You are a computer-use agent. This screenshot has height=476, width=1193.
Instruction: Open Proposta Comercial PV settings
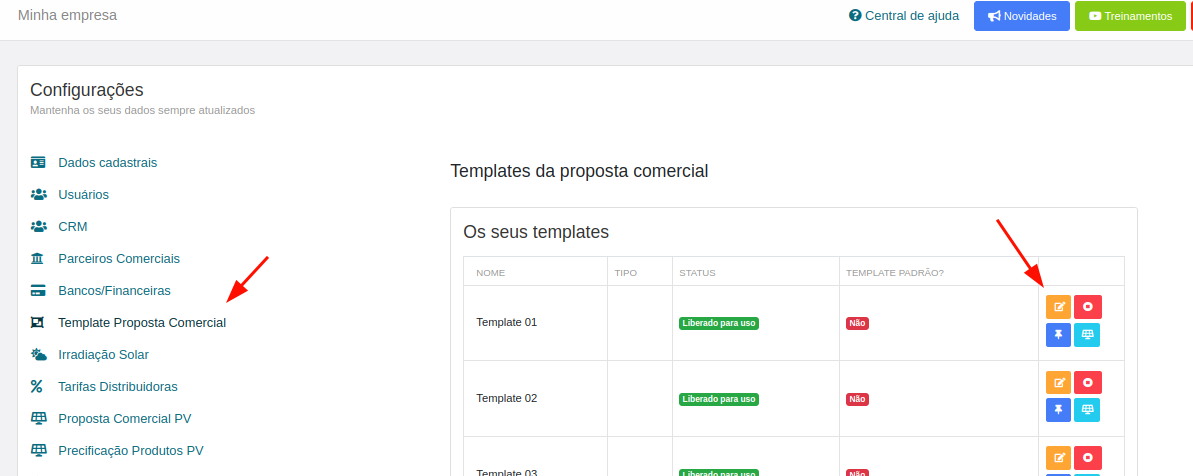coord(125,418)
